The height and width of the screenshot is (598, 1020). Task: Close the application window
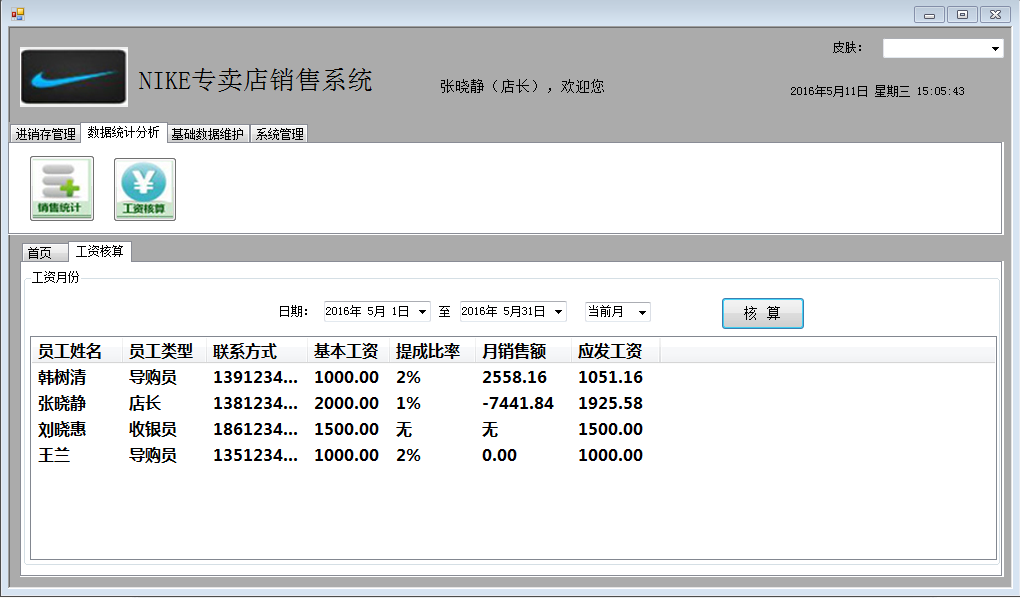pos(995,14)
